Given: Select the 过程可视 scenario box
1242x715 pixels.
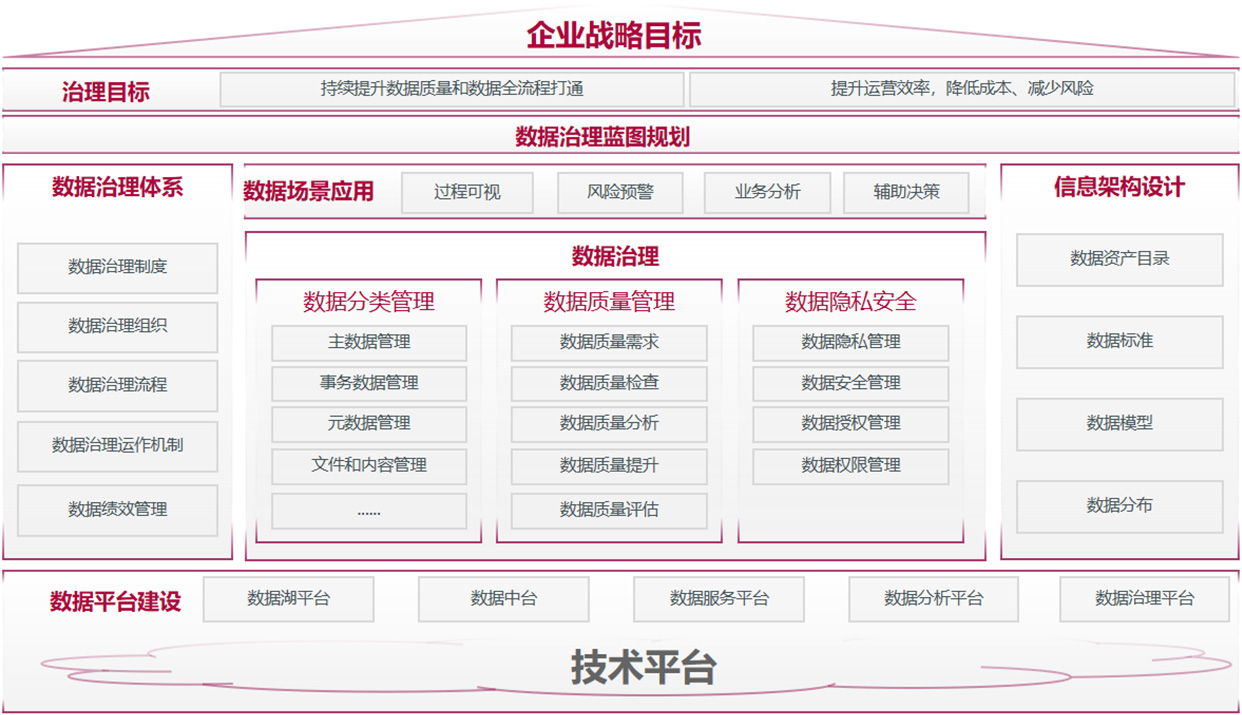Looking at the screenshot, I should 466,192.
